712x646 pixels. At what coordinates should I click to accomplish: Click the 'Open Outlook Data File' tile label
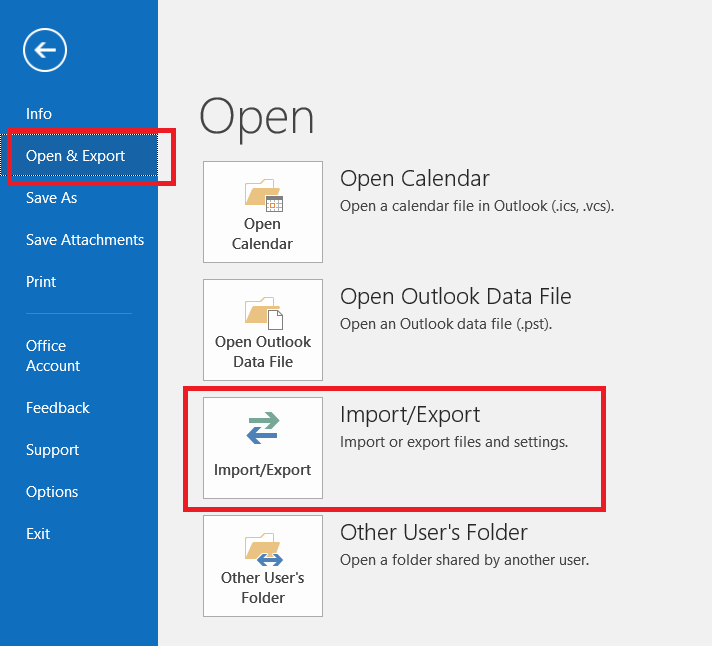click(263, 352)
